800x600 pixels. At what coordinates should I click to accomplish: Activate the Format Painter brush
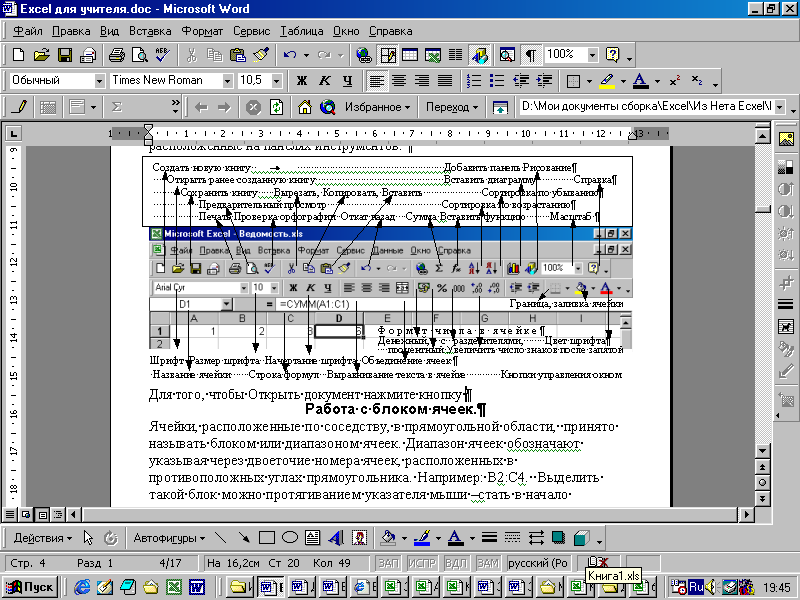(x=261, y=55)
